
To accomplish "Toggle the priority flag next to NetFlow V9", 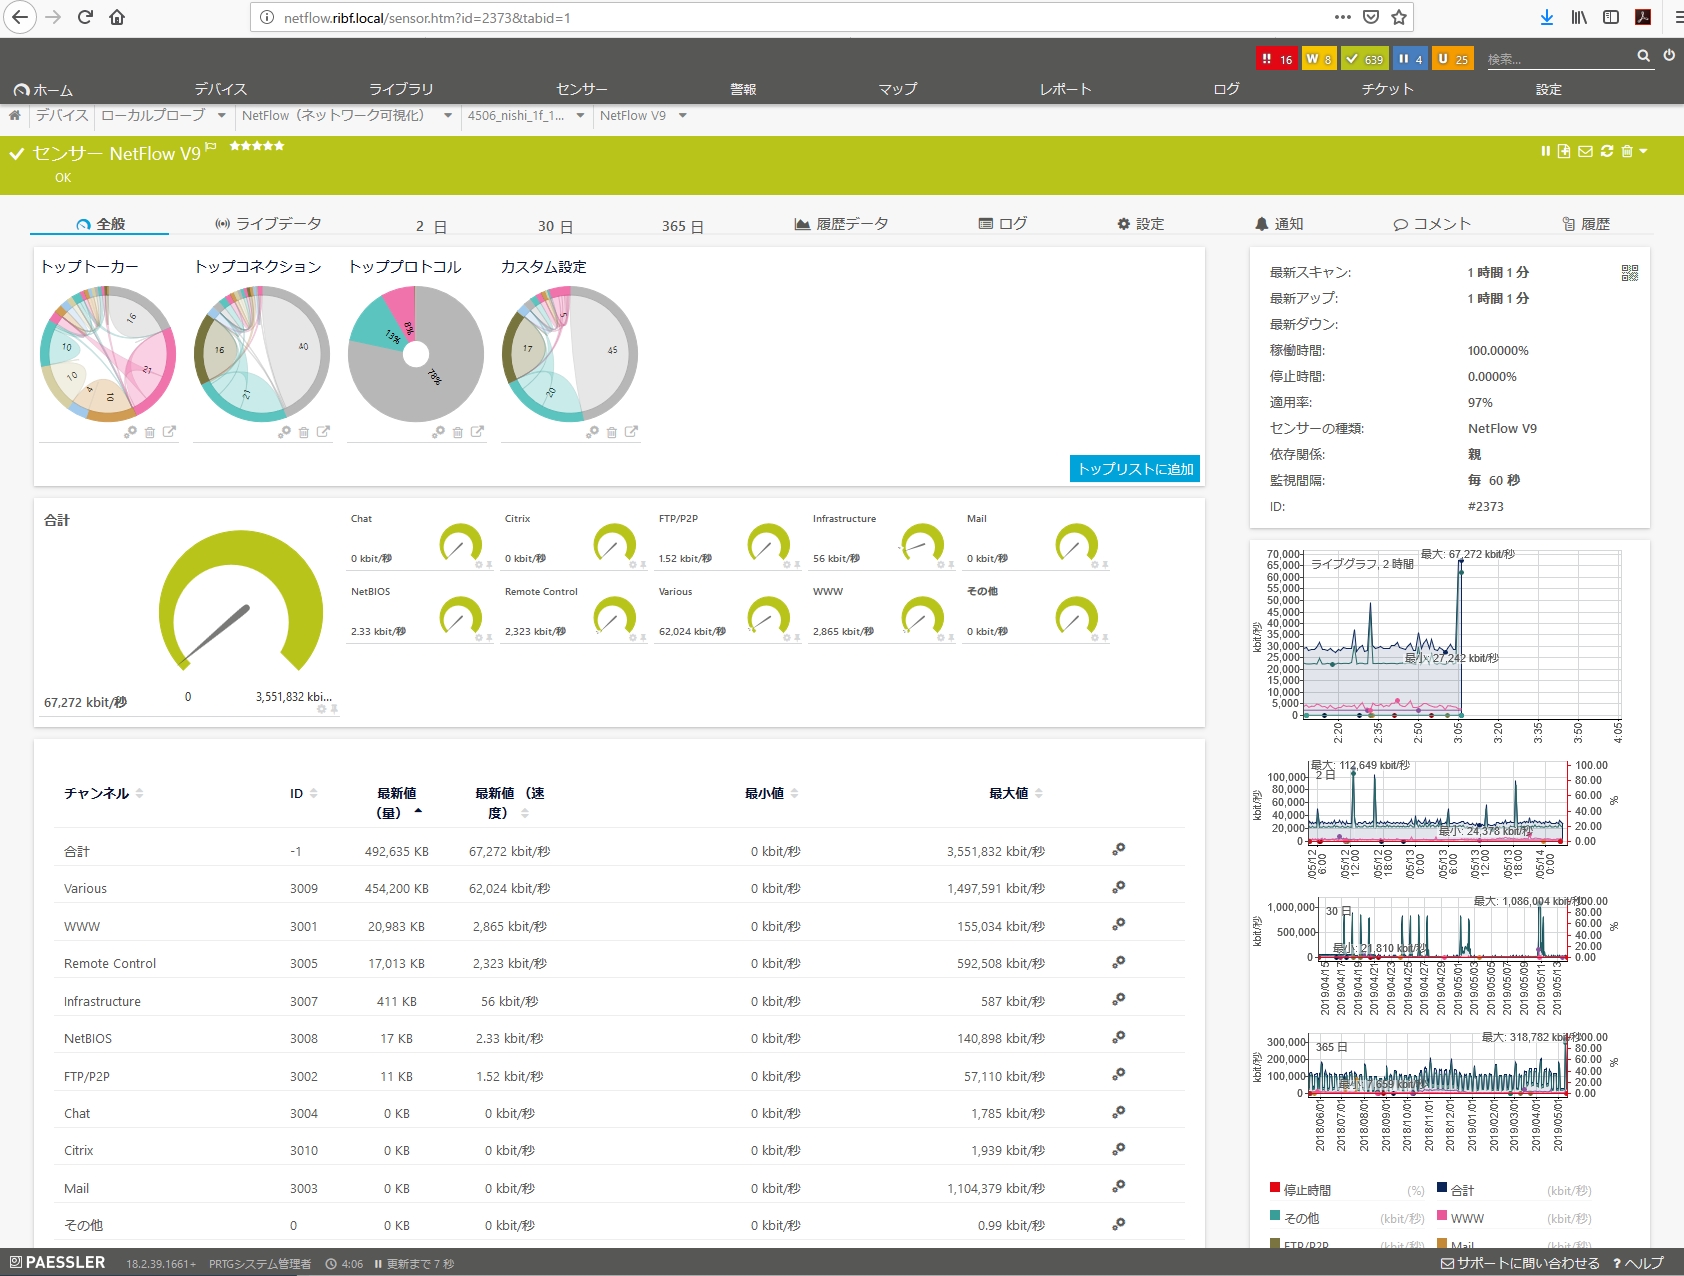I will click(210, 148).
